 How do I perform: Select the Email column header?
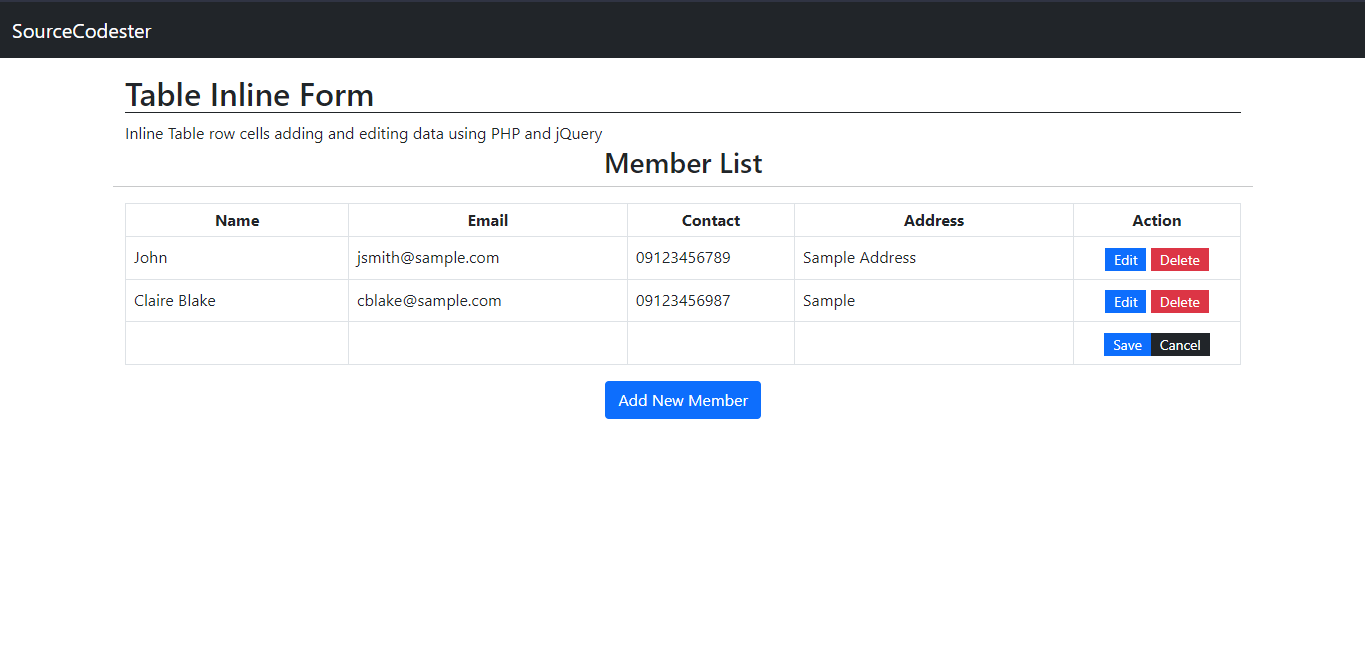click(x=487, y=220)
